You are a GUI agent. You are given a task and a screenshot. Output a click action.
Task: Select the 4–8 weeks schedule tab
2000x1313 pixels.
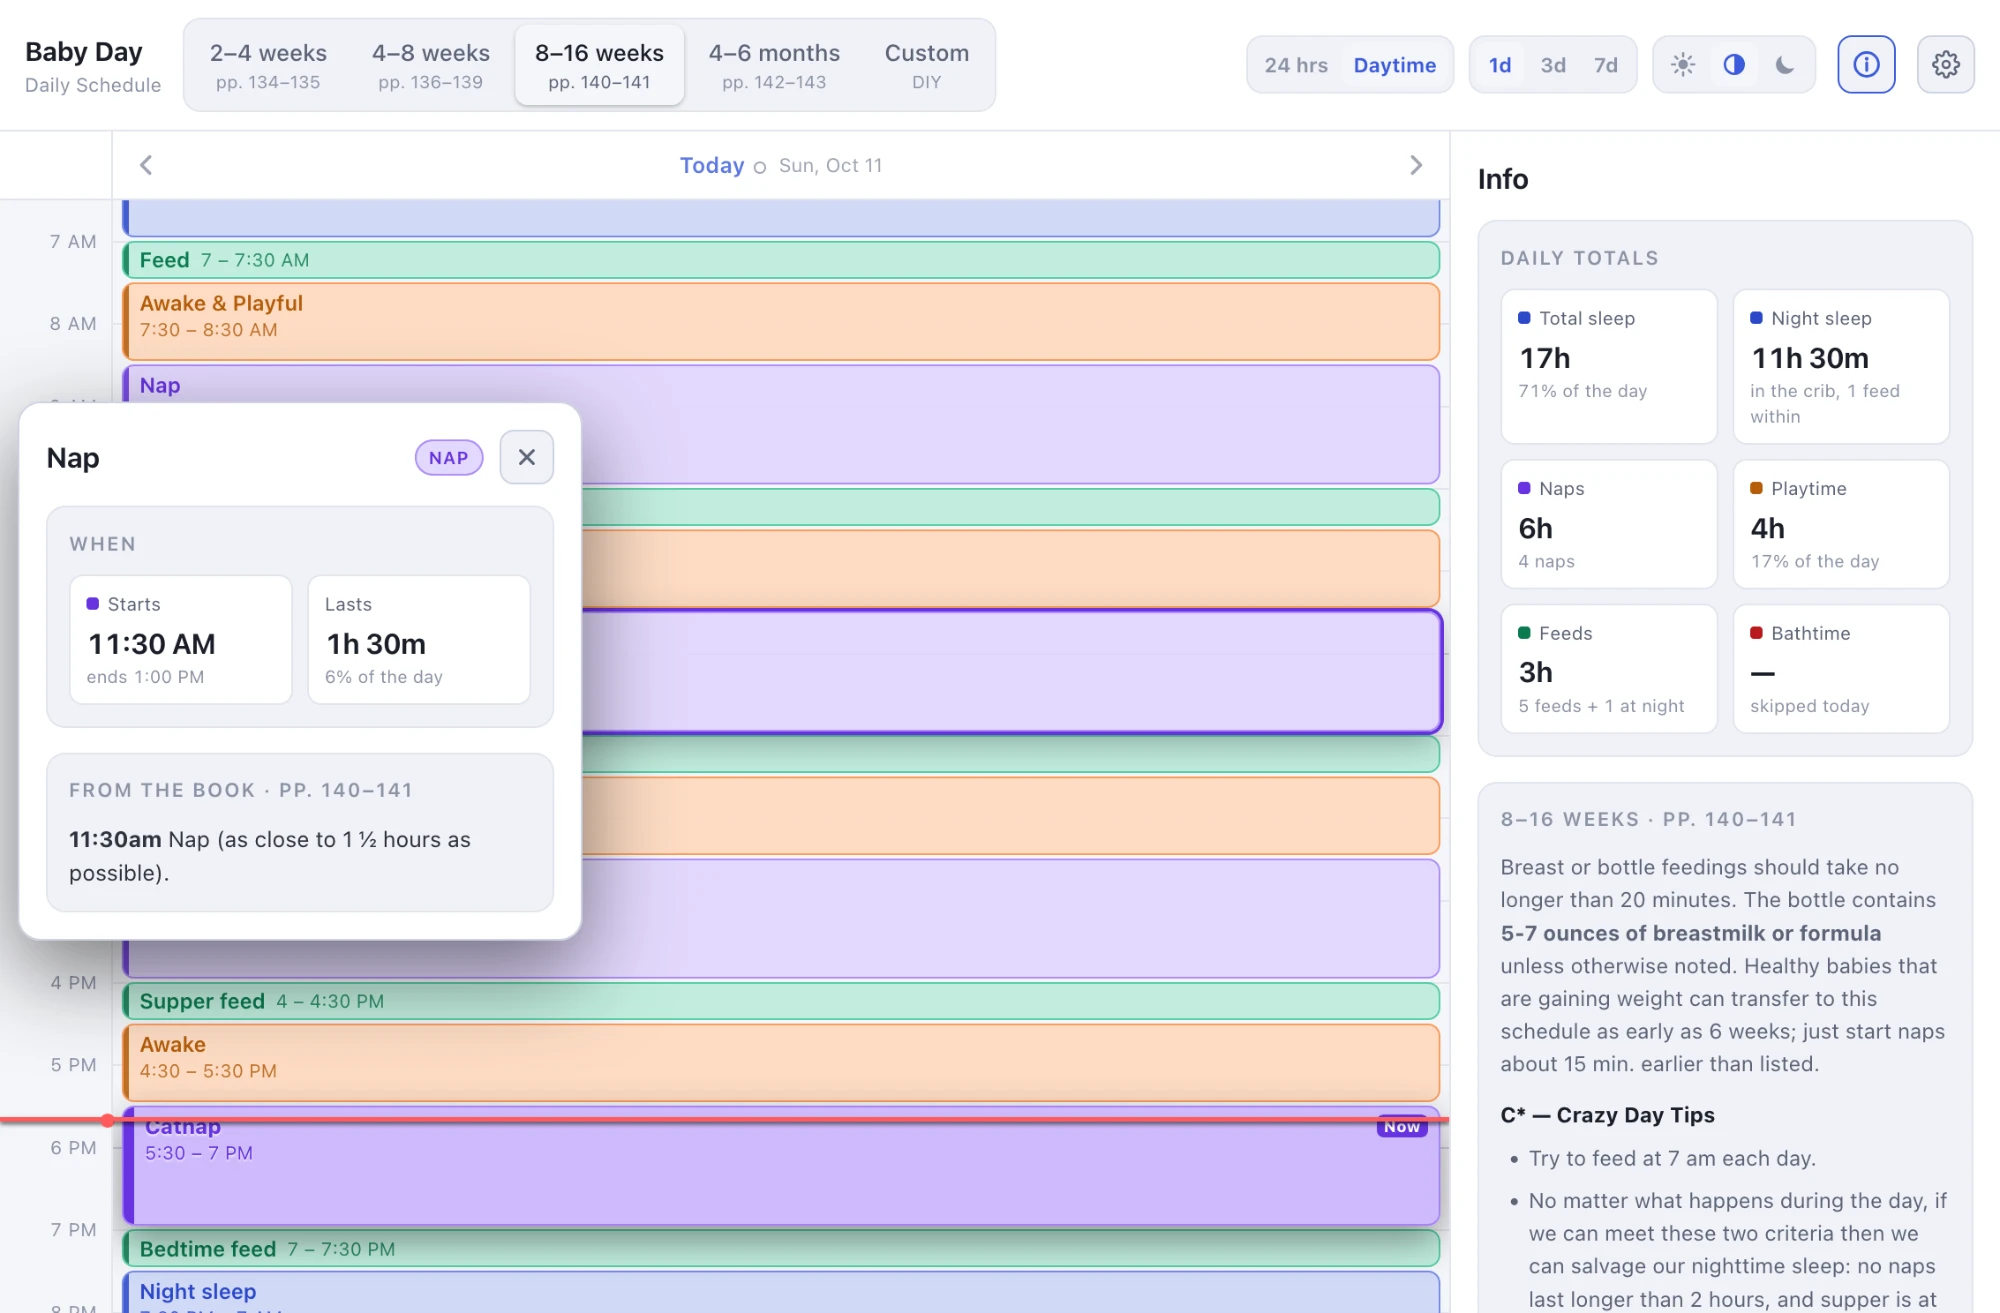pyautogui.click(x=431, y=65)
